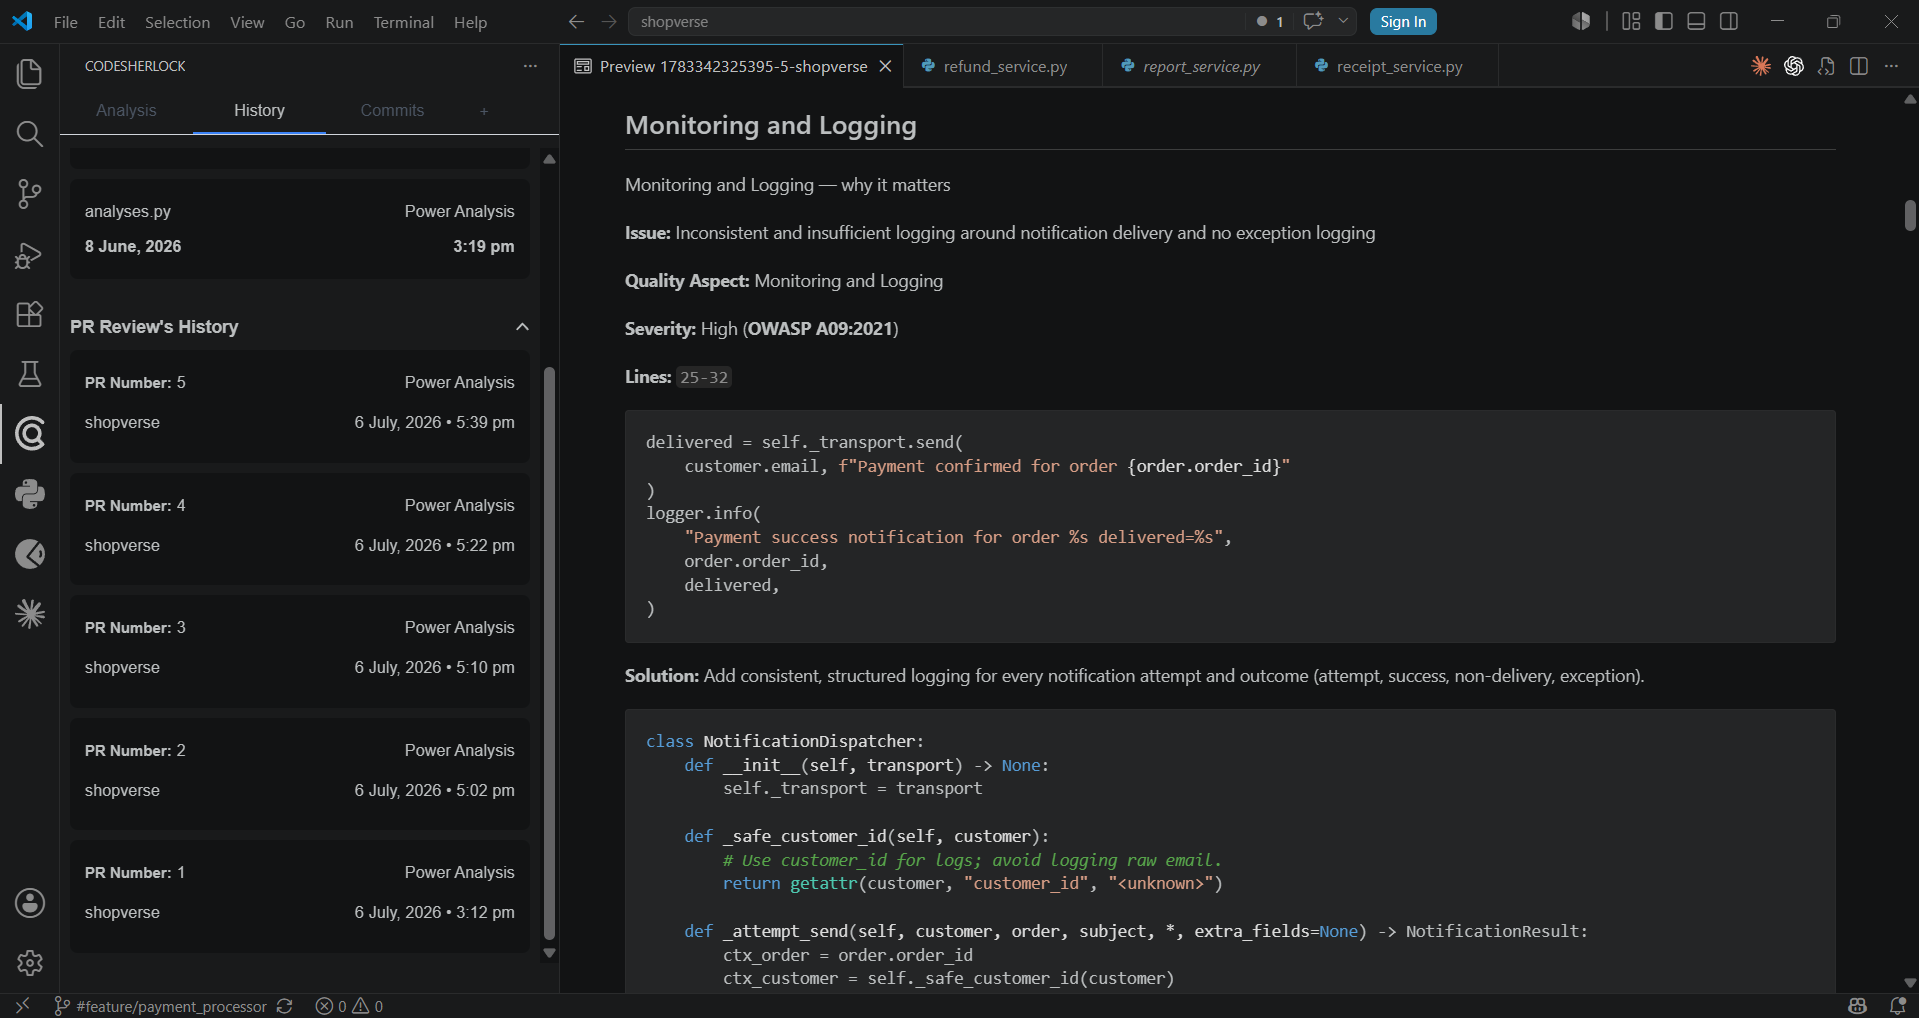Open errors and warnings count in status bar
This screenshot has height=1018, width=1919.
[x=349, y=1006]
